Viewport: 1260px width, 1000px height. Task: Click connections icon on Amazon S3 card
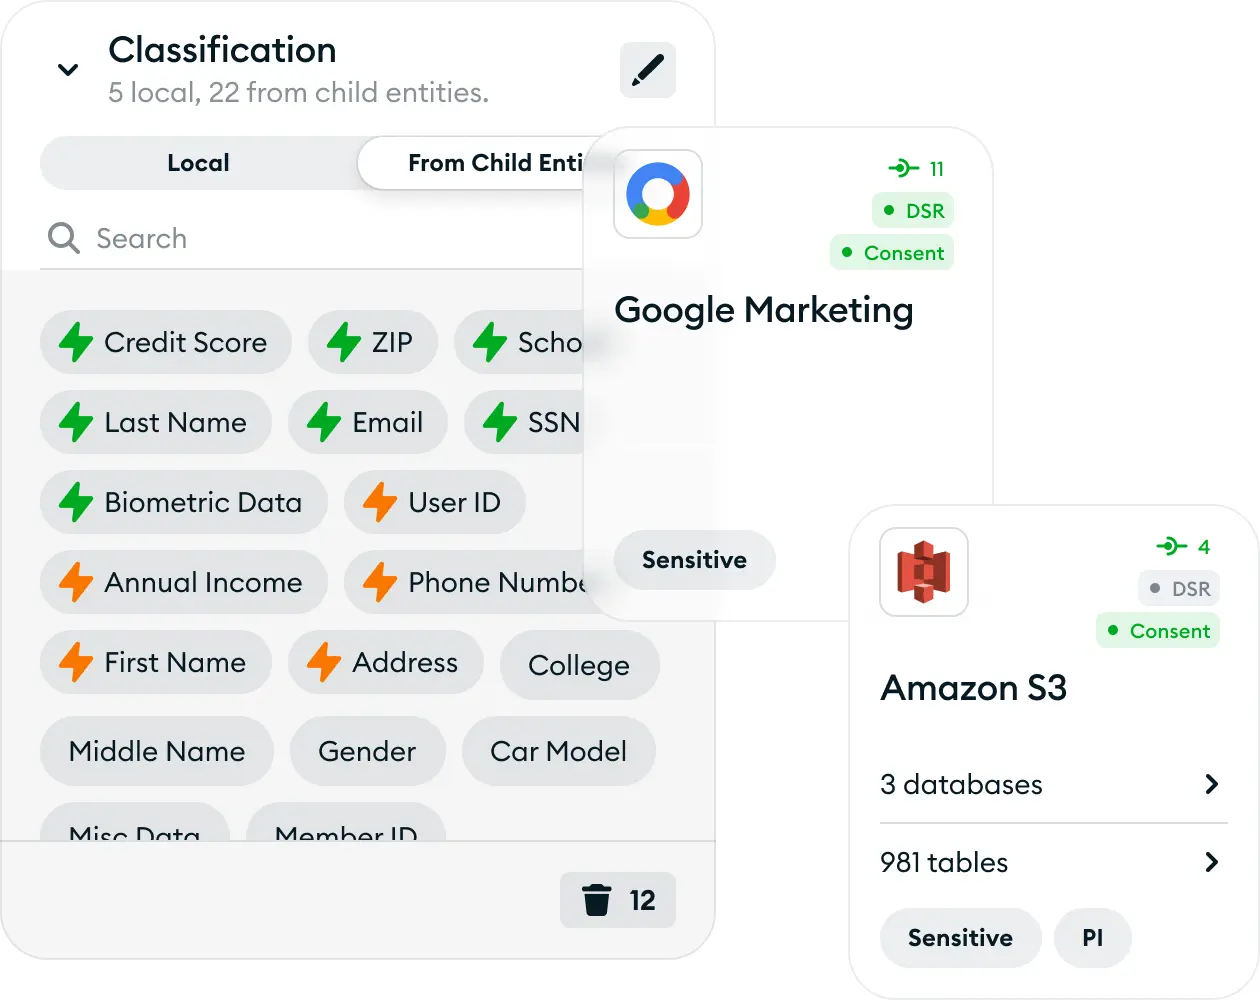(1171, 546)
